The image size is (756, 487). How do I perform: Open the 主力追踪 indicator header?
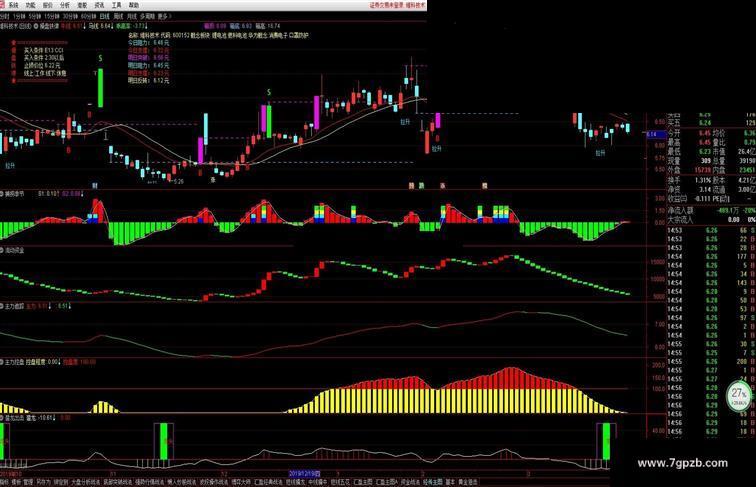(14, 306)
